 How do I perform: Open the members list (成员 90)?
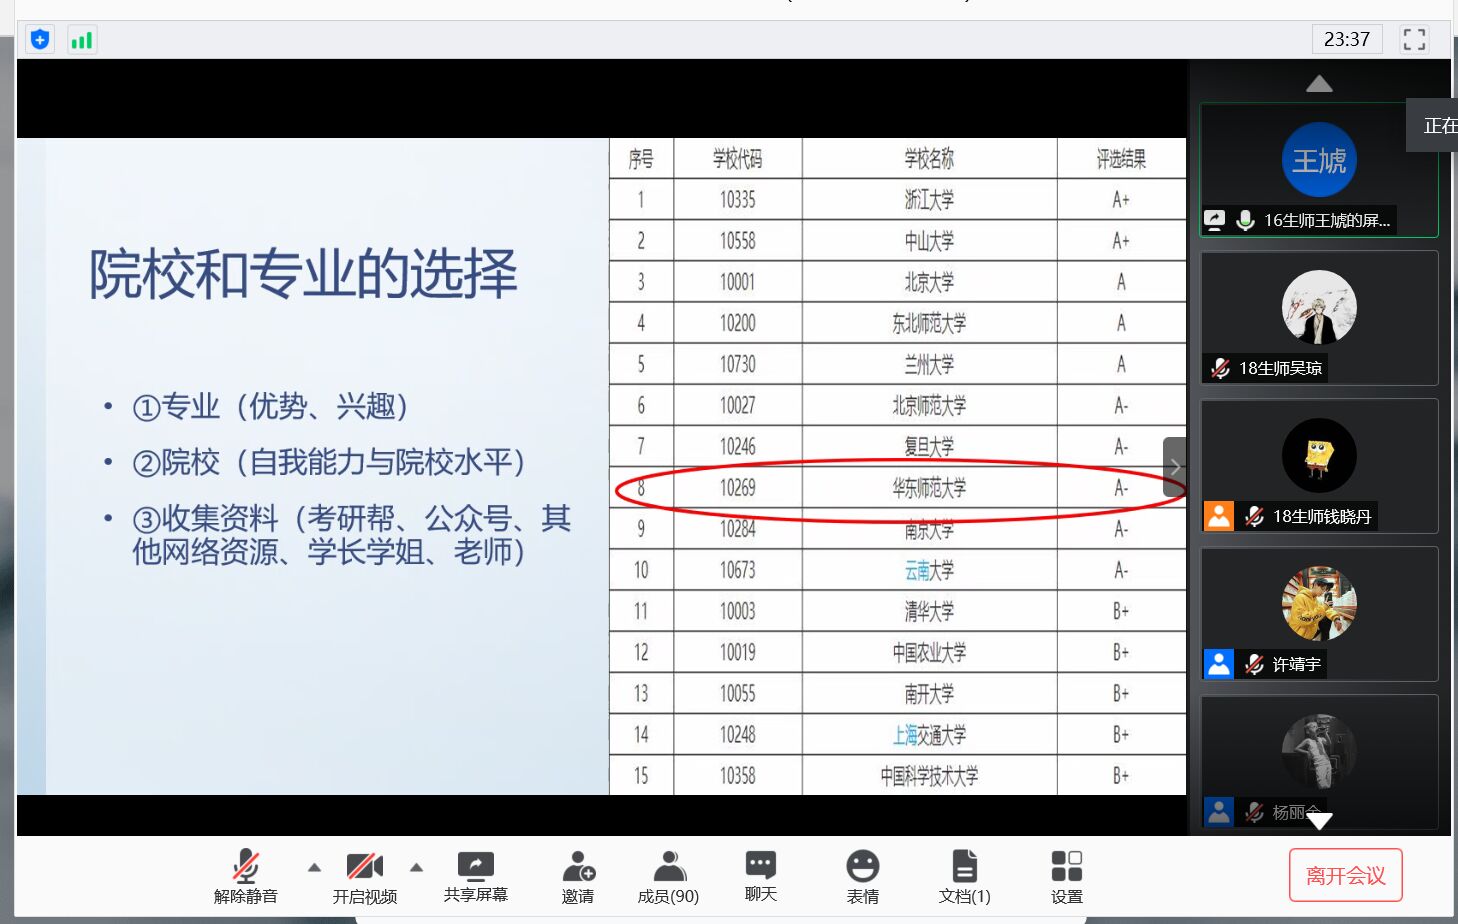pos(668,875)
